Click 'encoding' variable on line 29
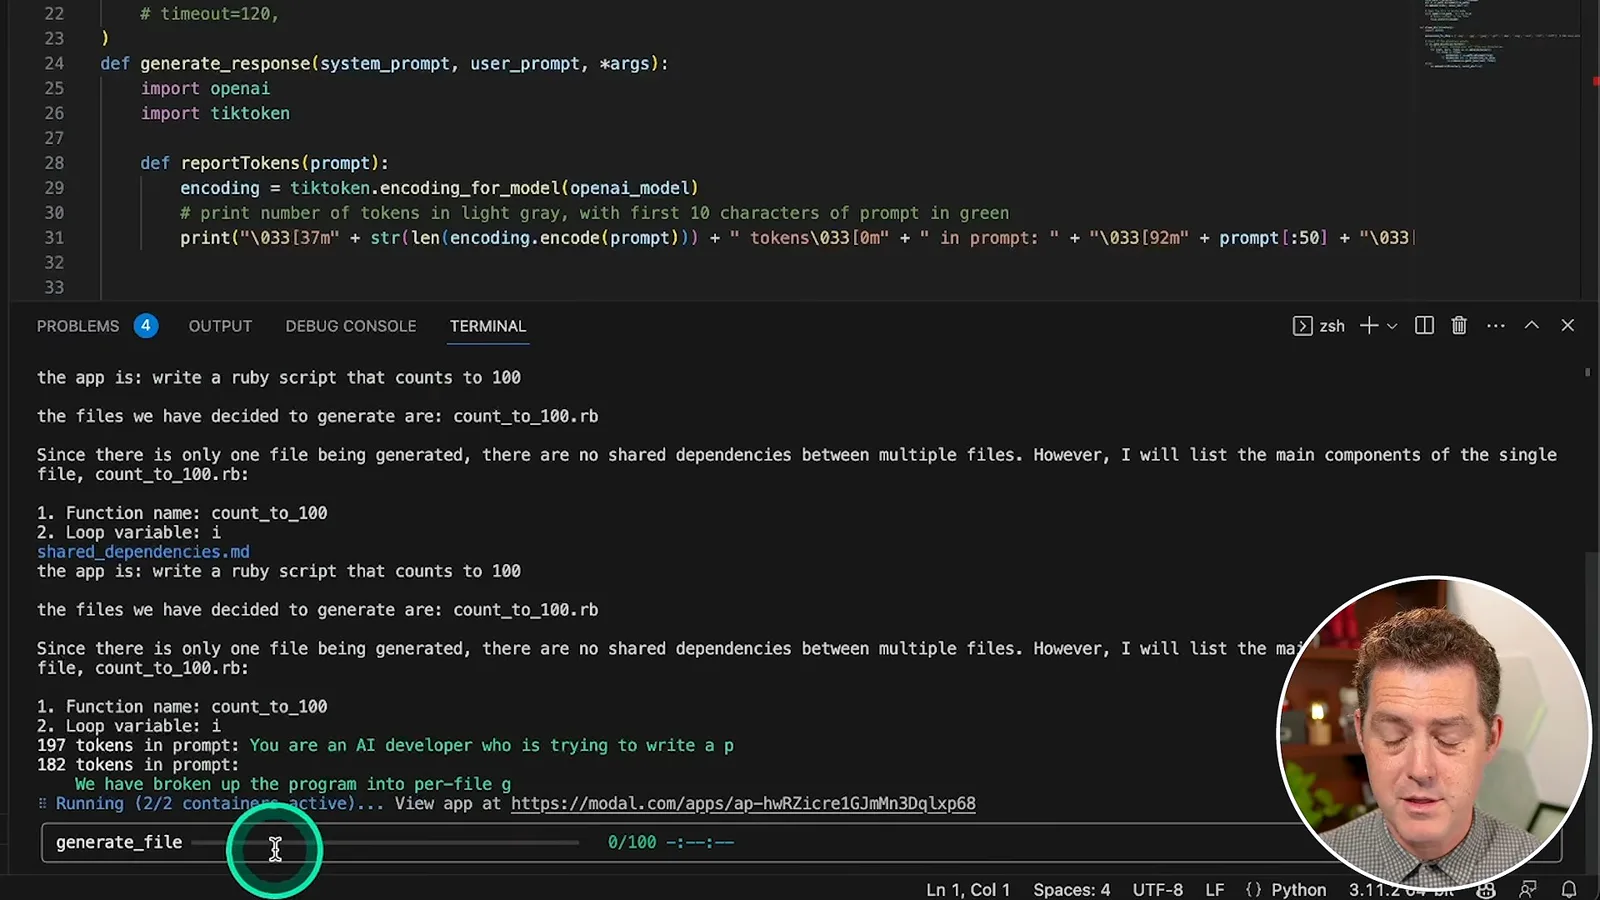The width and height of the screenshot is (1600, 900). coord(220,188)
